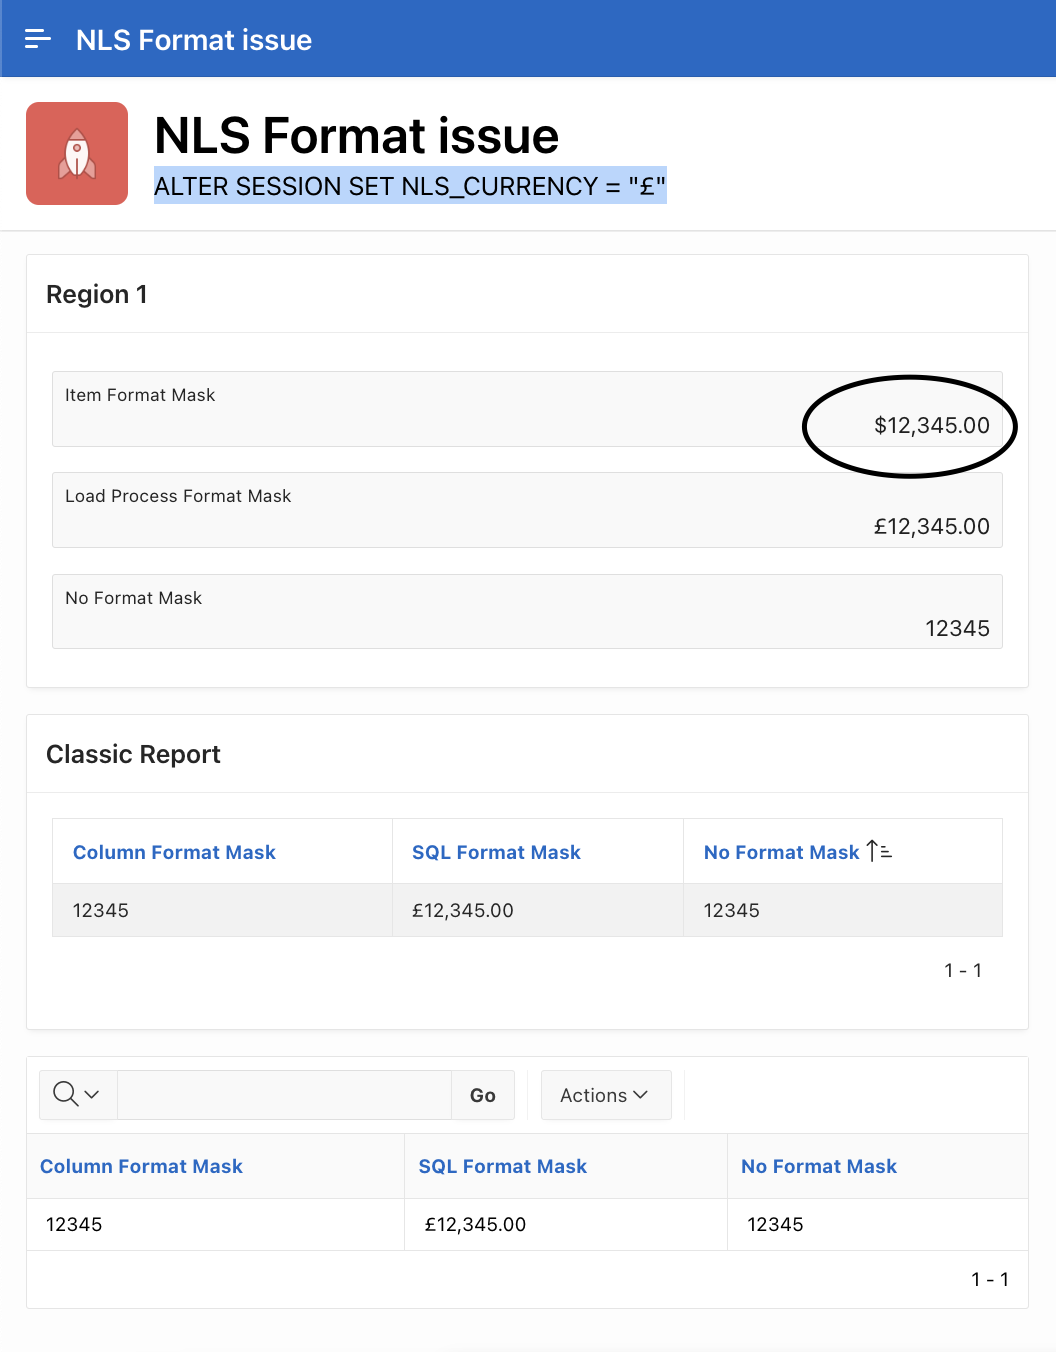Image resolution: width=1056 pixels, height=1352 pixels.
Task: Open interactive report SQL Format Mask header
Action: [502, 1166]
